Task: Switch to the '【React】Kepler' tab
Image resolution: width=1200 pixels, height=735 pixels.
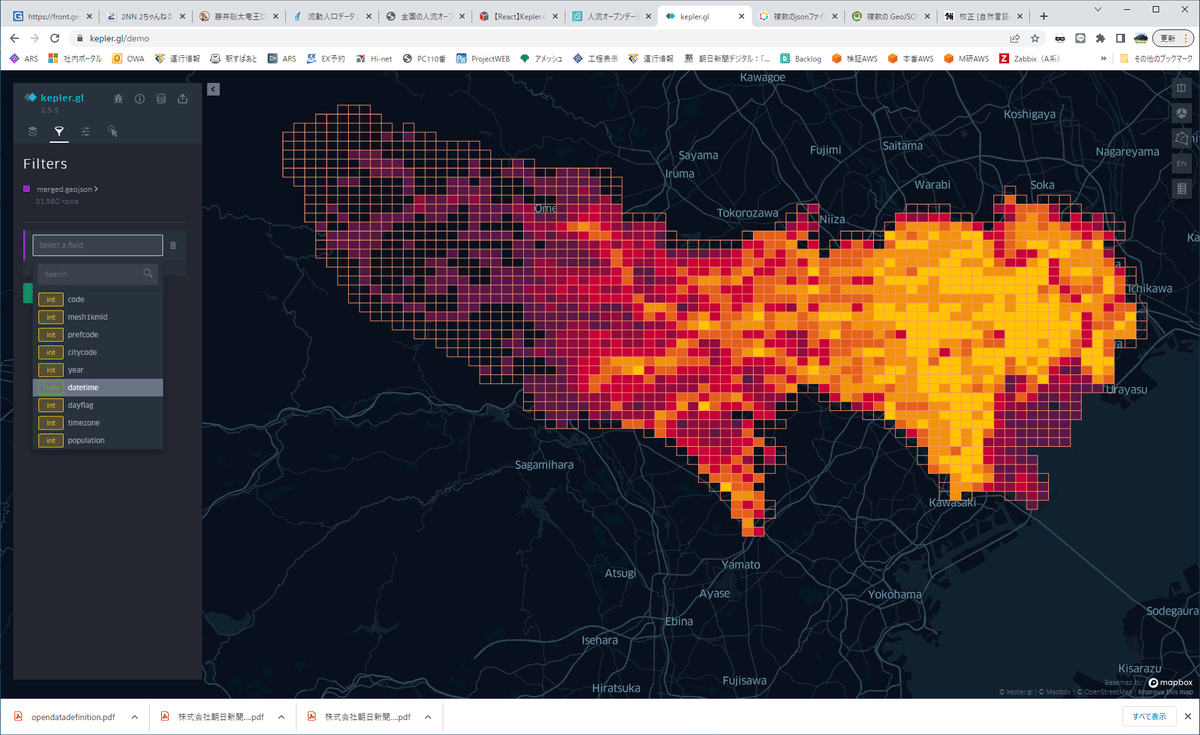Action: [x=518, y=17]
